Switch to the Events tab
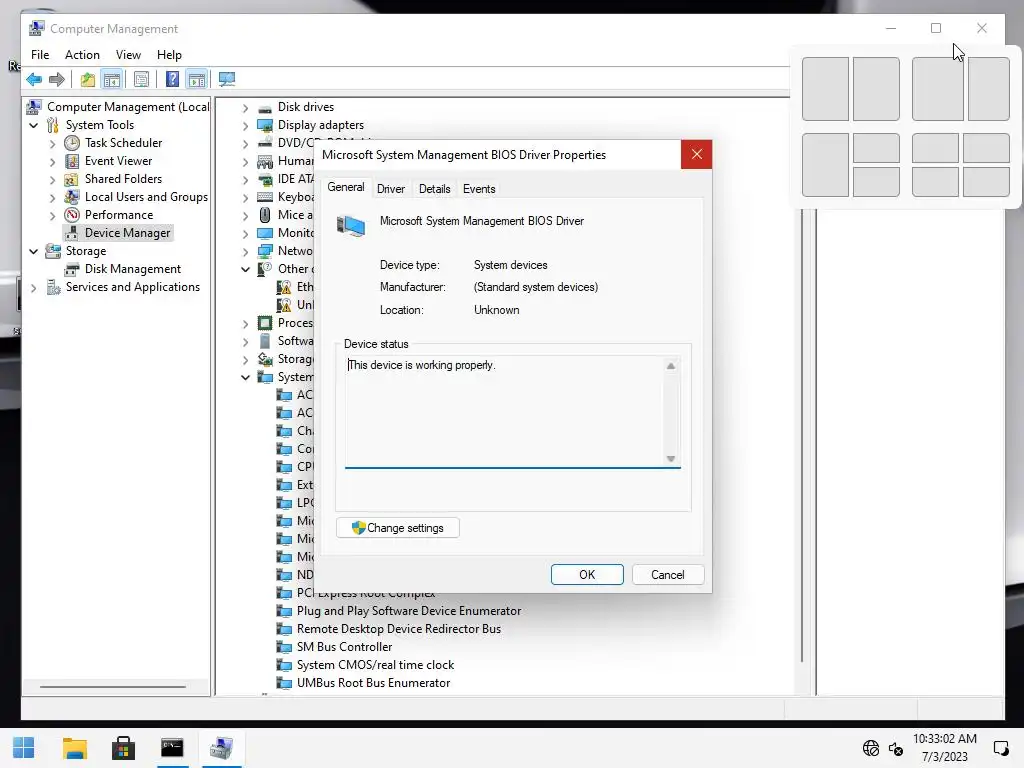 point(479,189)
